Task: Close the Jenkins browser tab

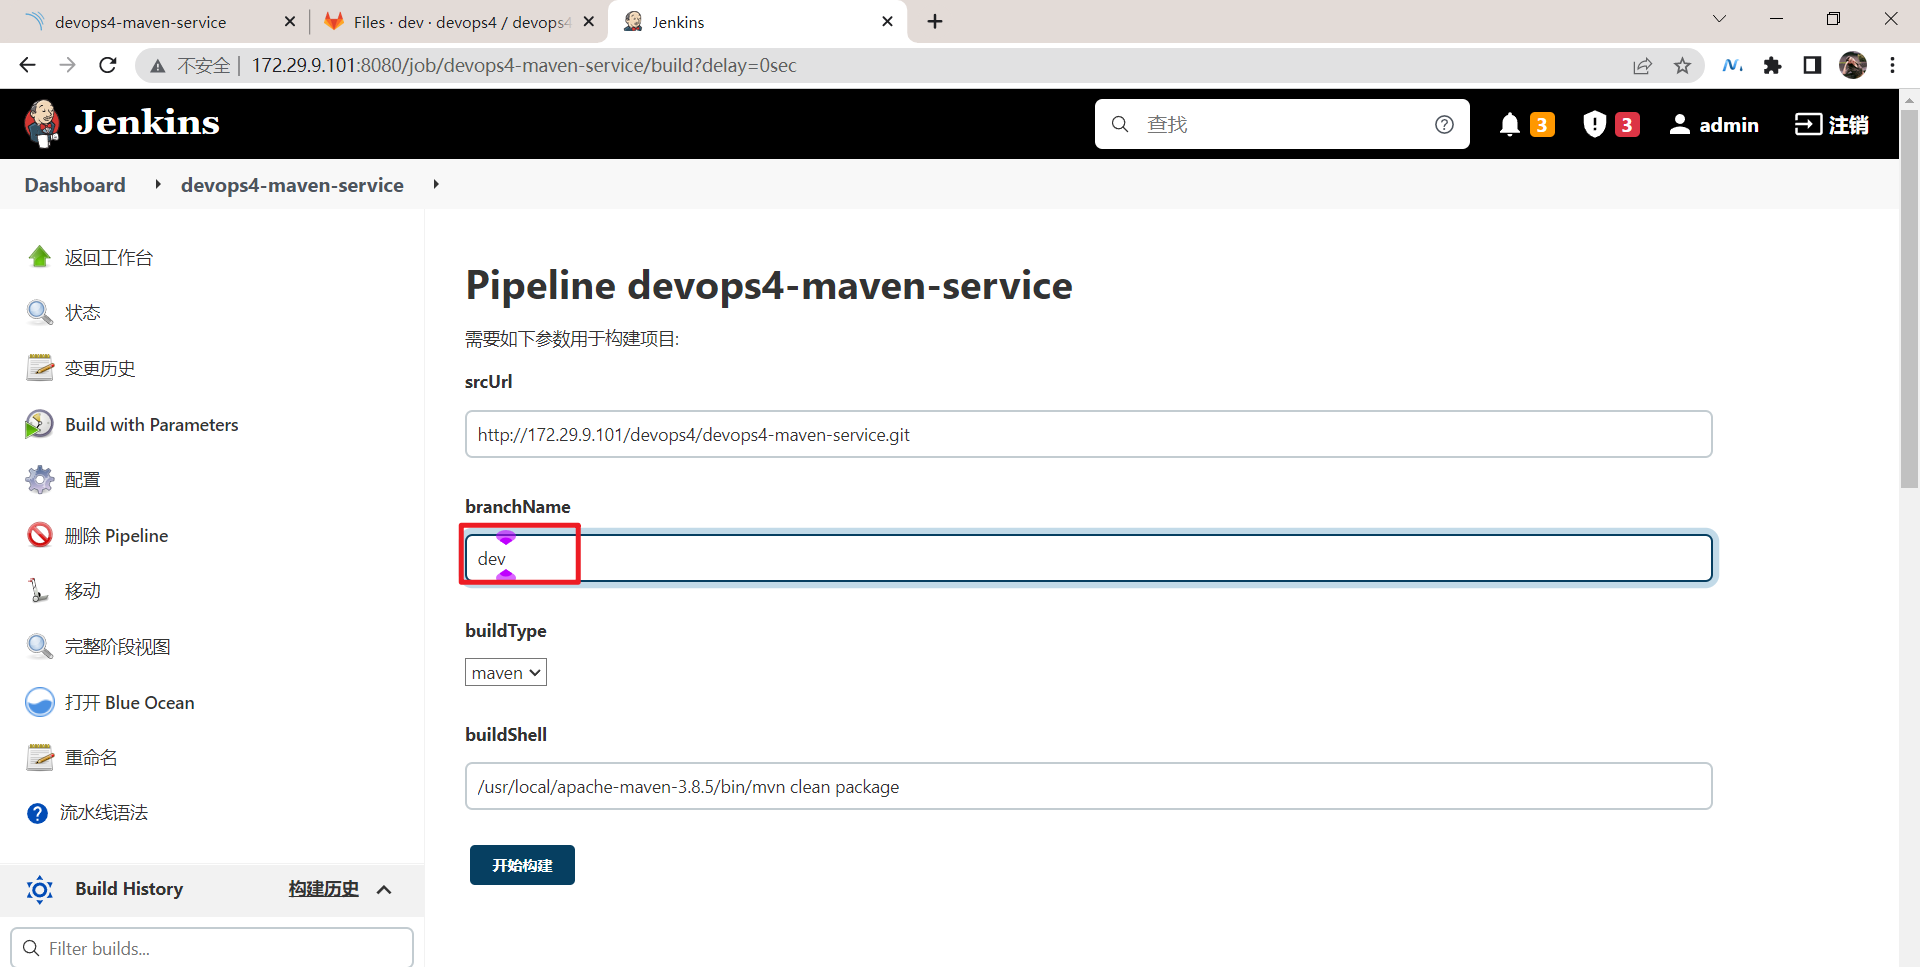Action: (x=887, y=22)
